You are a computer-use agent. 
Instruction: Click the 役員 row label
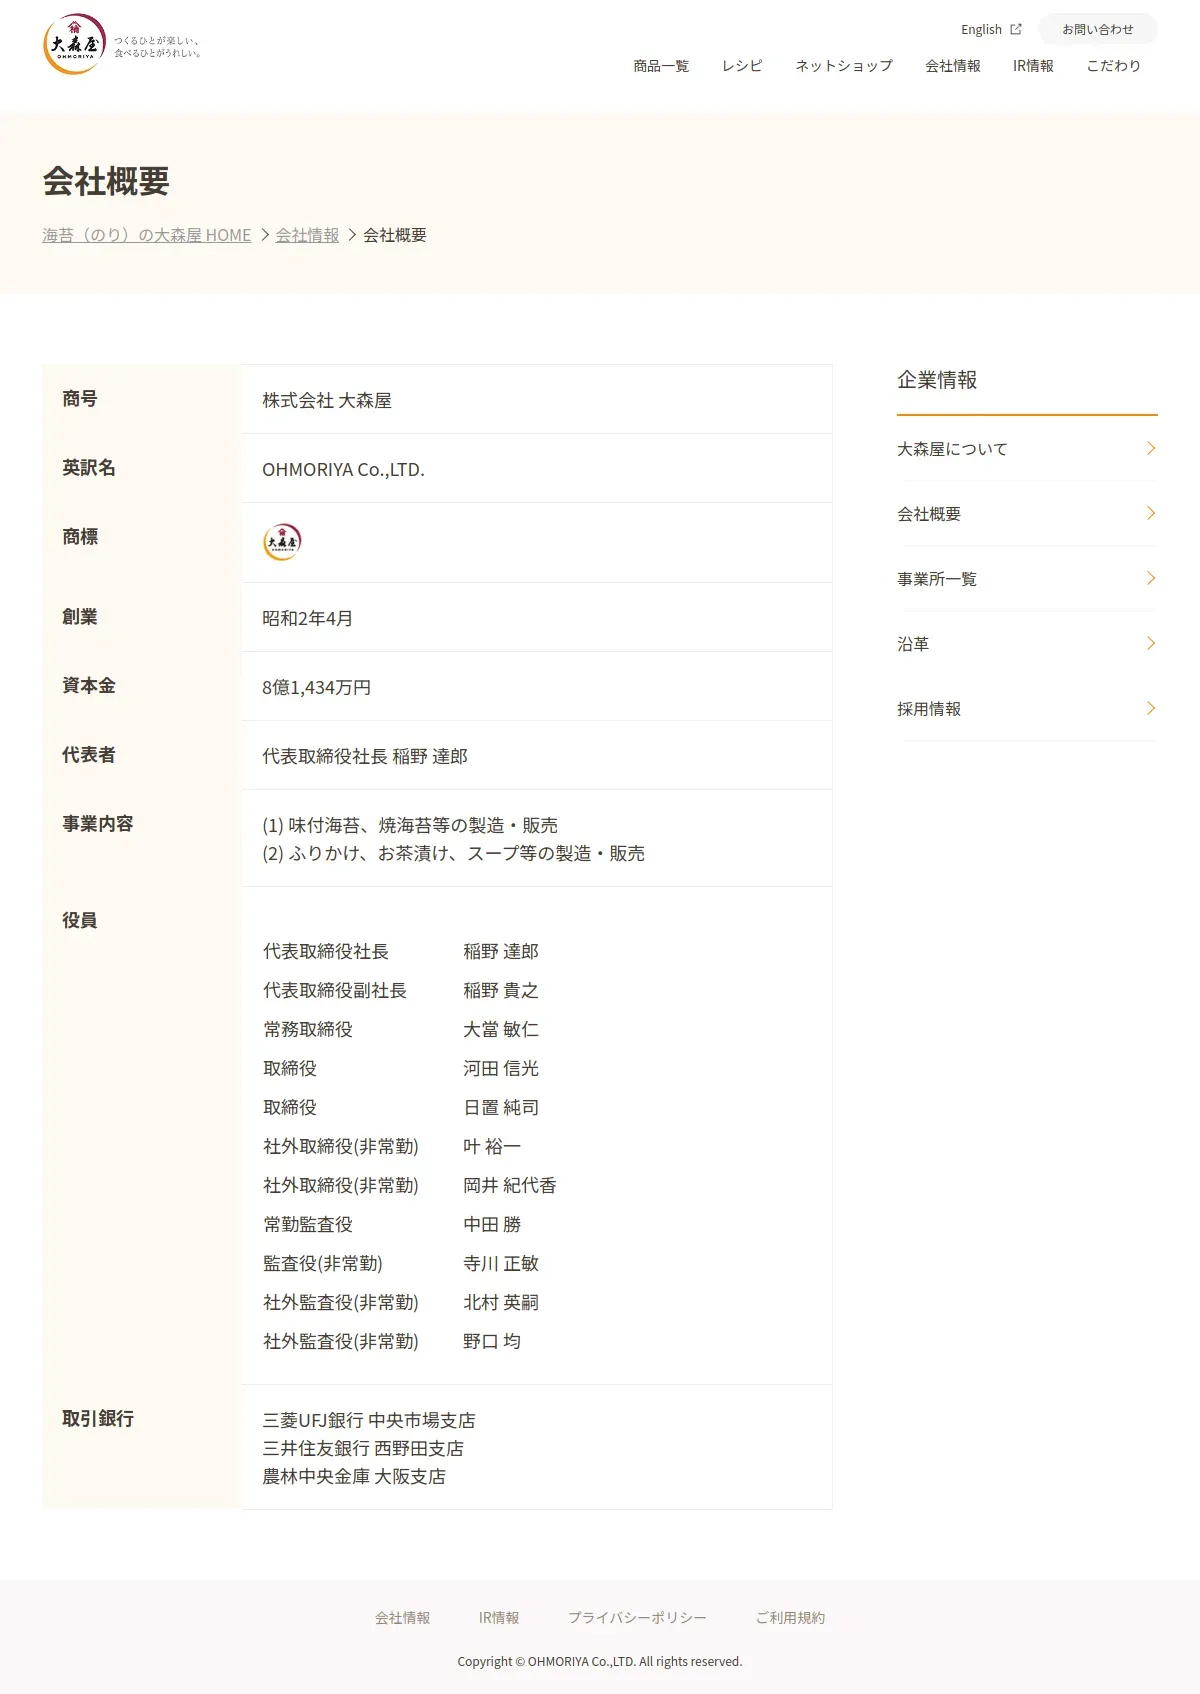pos(80,920)
